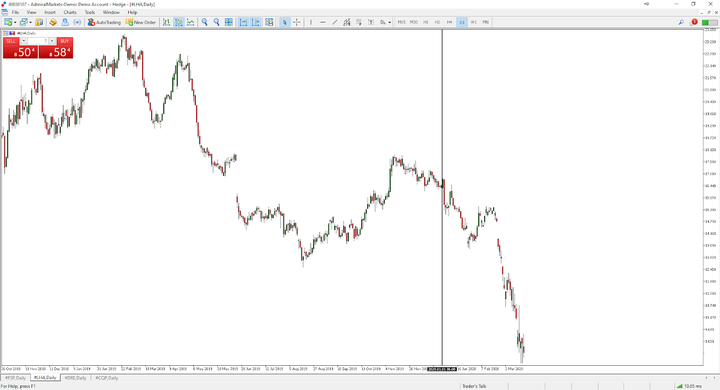
Task: Tile chart windows grid icon
Action: tap(229, 22)
